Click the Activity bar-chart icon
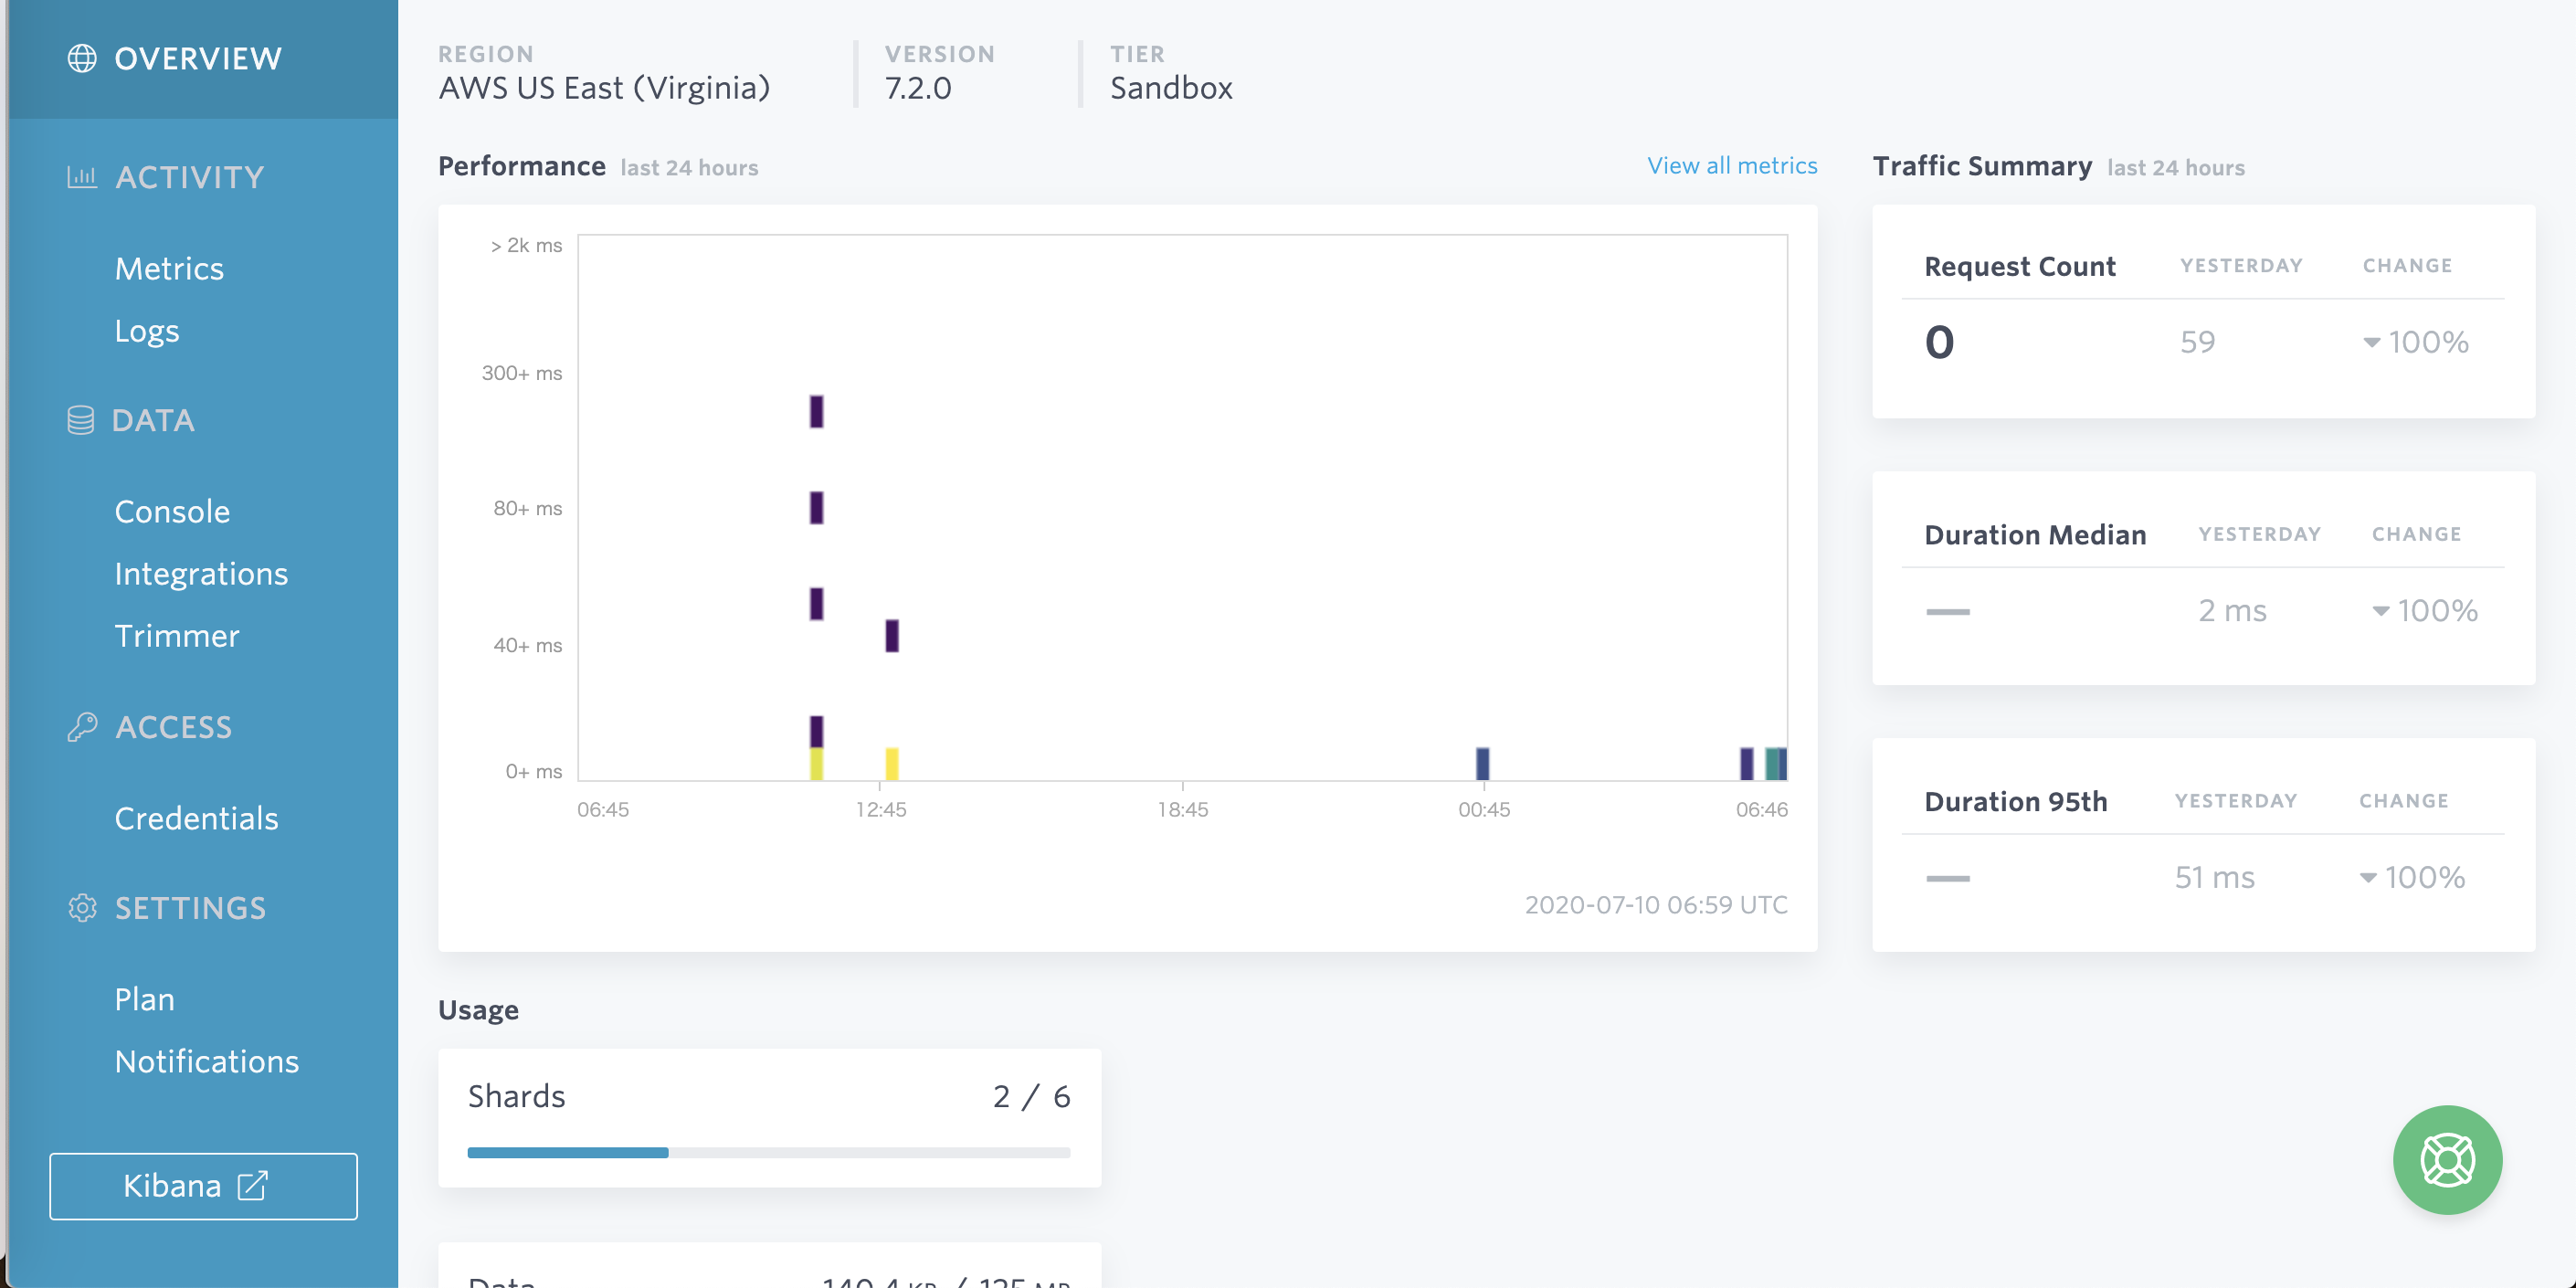The width and height of the screenshot is (2576, 1288). 82,177
